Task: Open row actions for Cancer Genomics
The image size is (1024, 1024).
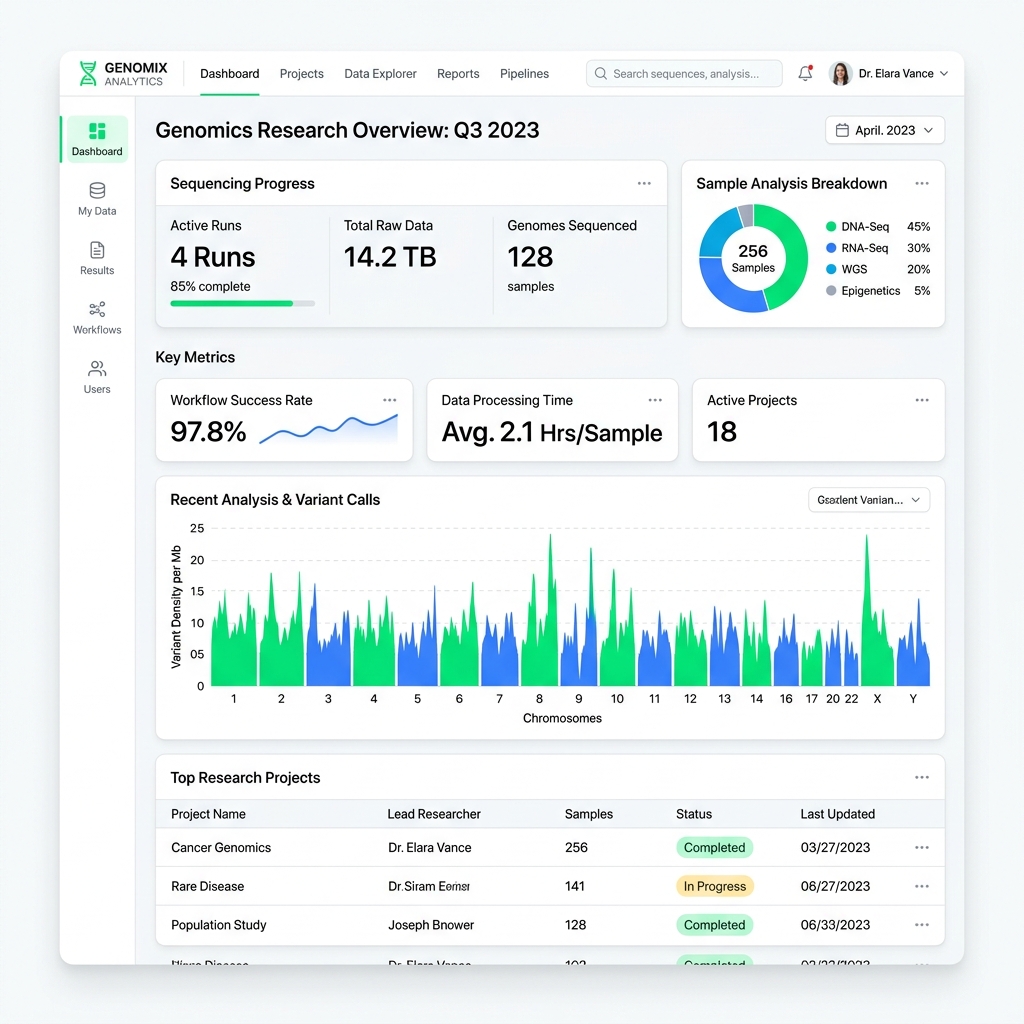Action: click(x=922, y=848)
